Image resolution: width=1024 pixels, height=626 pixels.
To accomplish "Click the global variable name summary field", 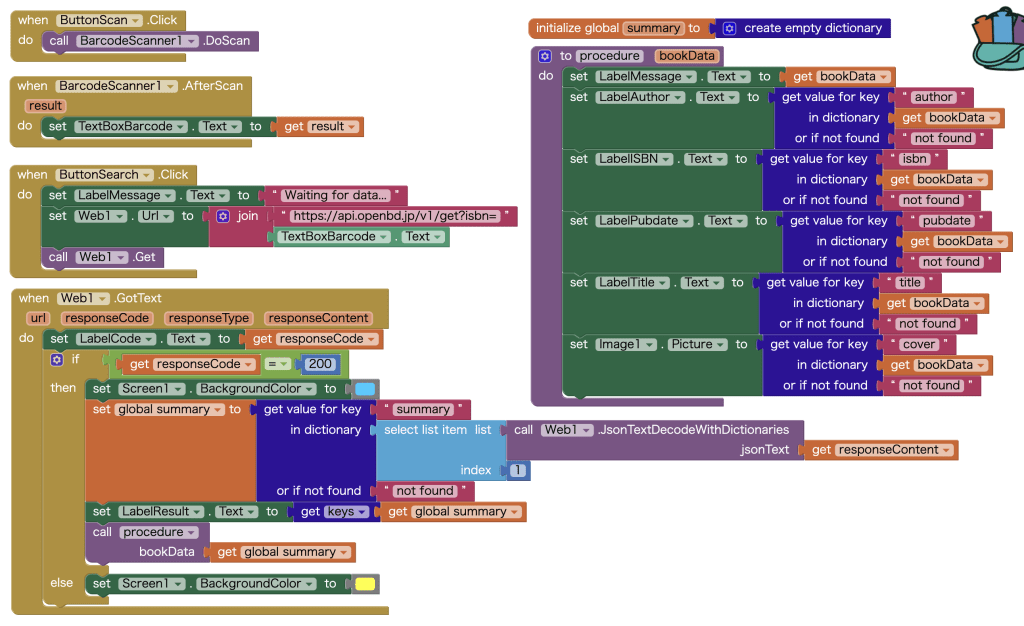I will click(x=653, y=29).
